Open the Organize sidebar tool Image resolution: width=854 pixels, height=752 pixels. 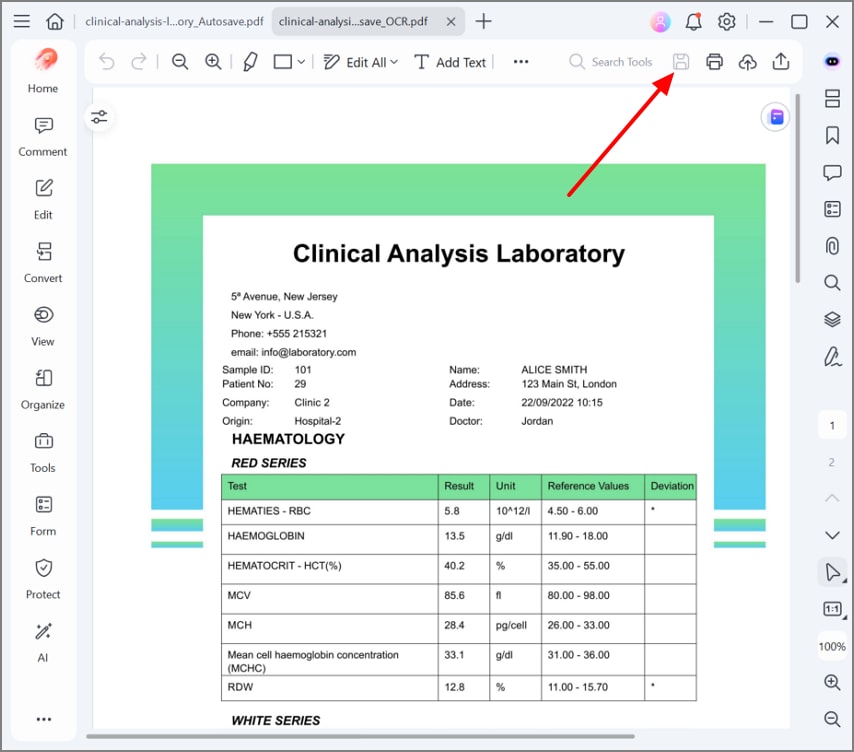click(43, 390)
